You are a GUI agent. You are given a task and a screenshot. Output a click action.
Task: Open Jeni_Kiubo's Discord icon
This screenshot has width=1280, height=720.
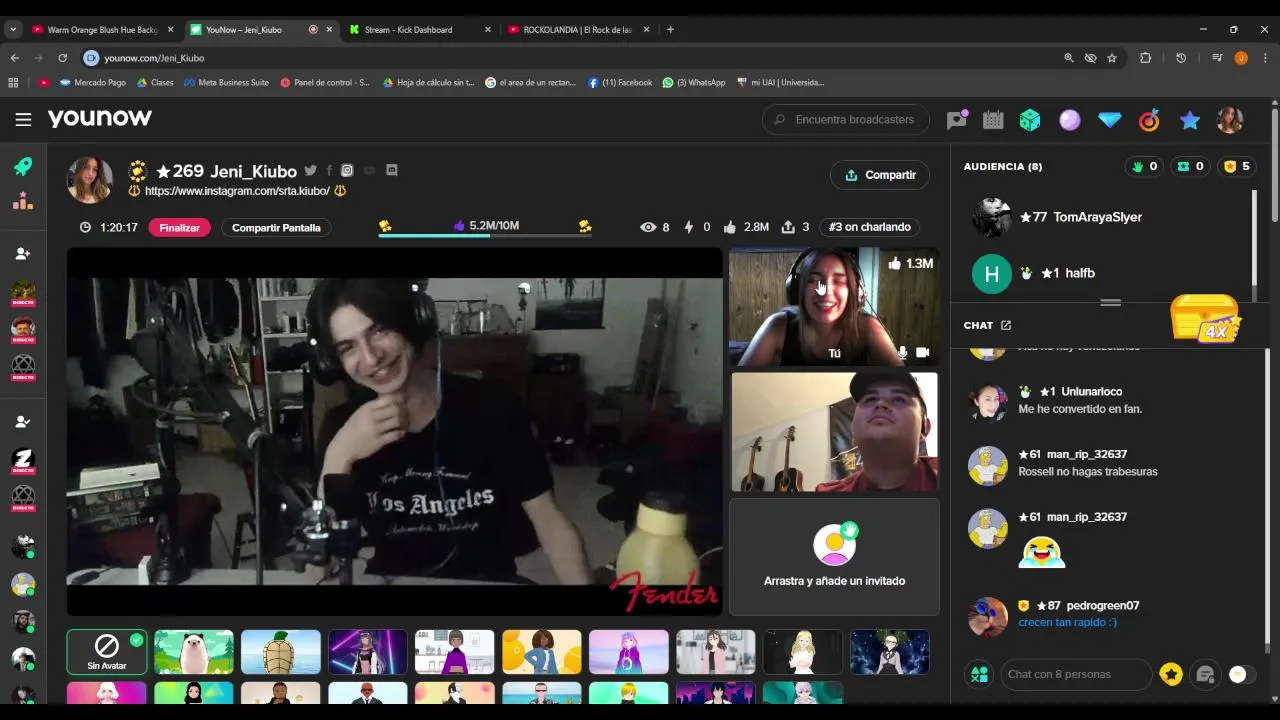(391, 171)
